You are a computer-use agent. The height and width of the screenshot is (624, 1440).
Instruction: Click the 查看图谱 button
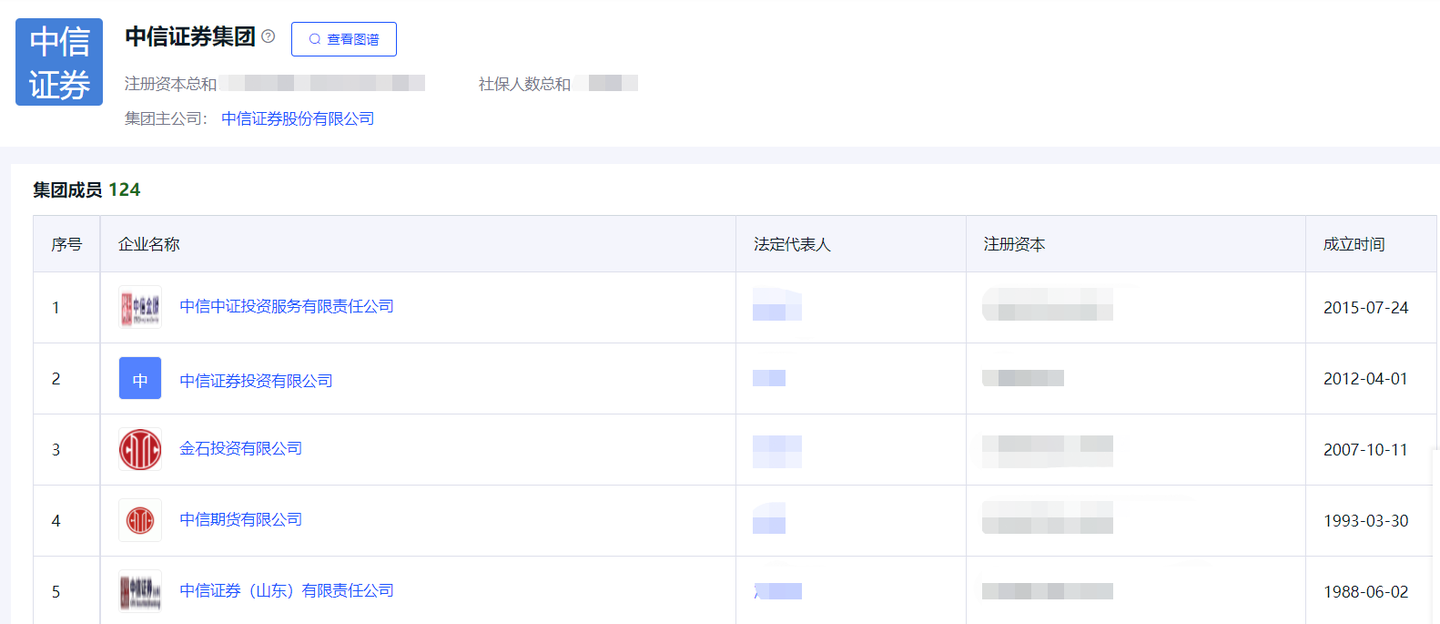tap(344, 39)
